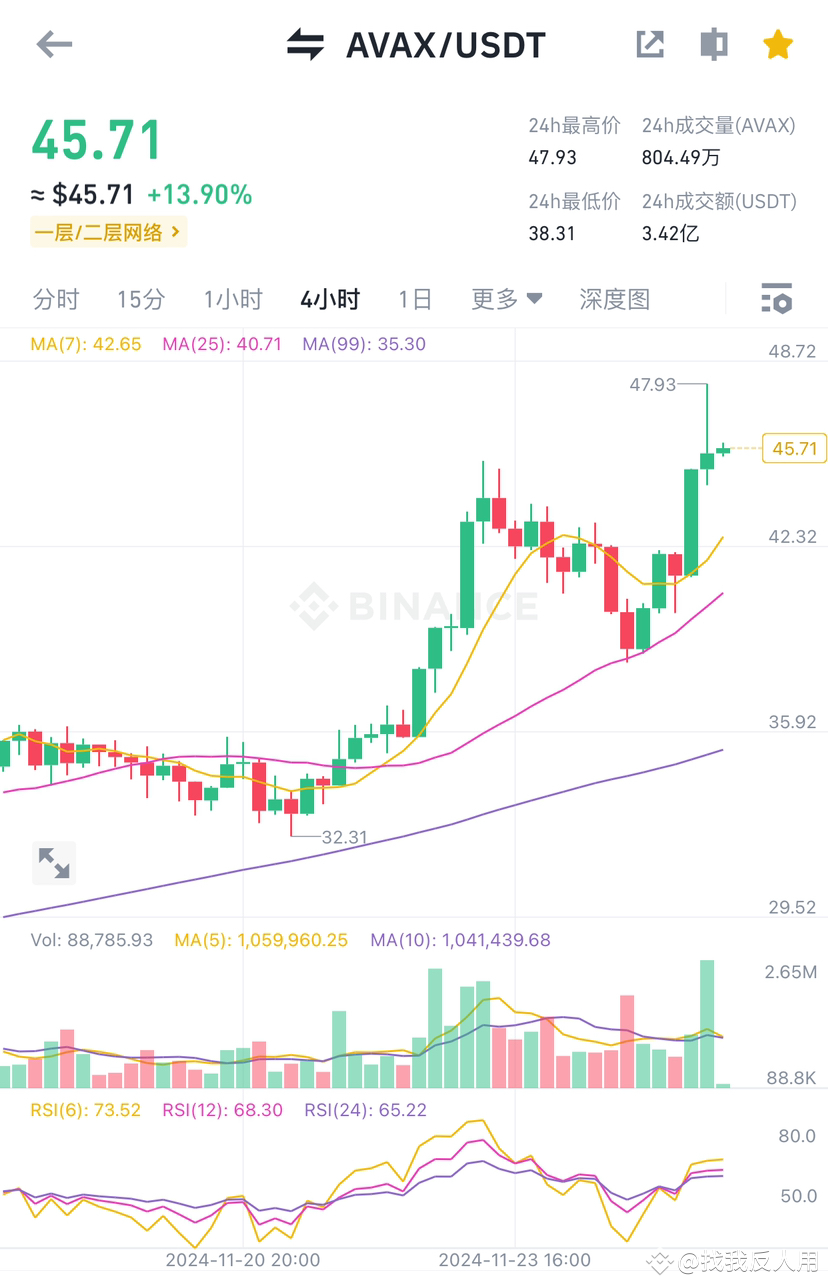The width and height of the screenshot is (828, 1284).
Task: Switch to the 1日 timeframe tab
Action: tap(414, 299)
